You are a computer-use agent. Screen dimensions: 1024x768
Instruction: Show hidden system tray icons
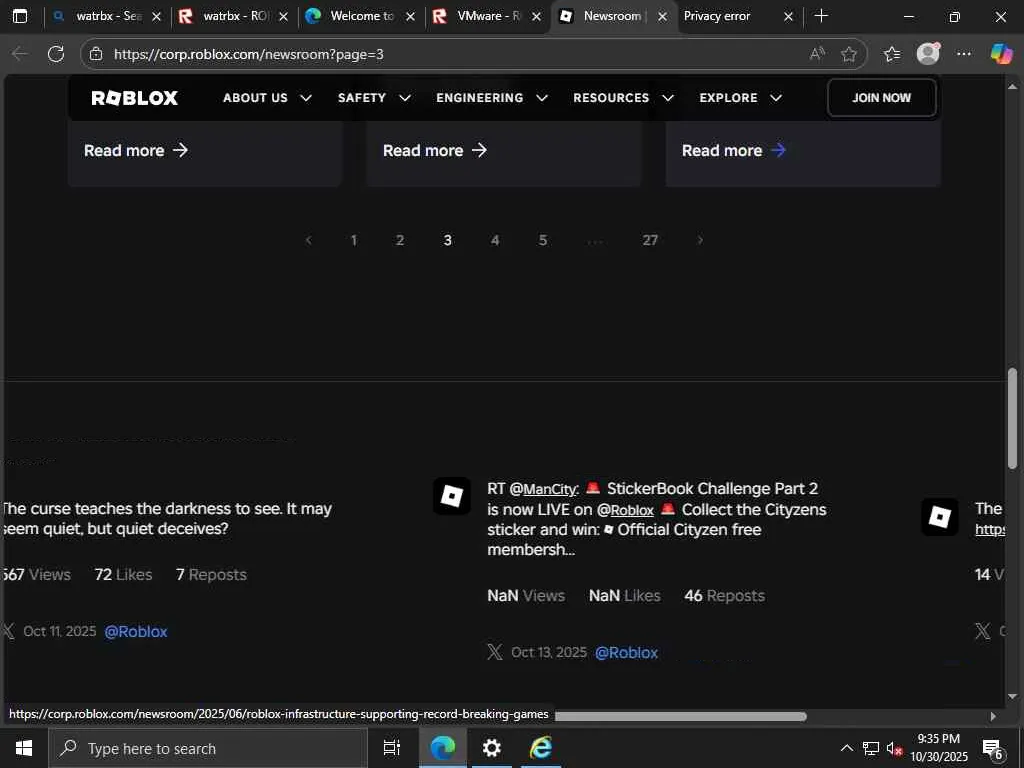coord(846,748)
